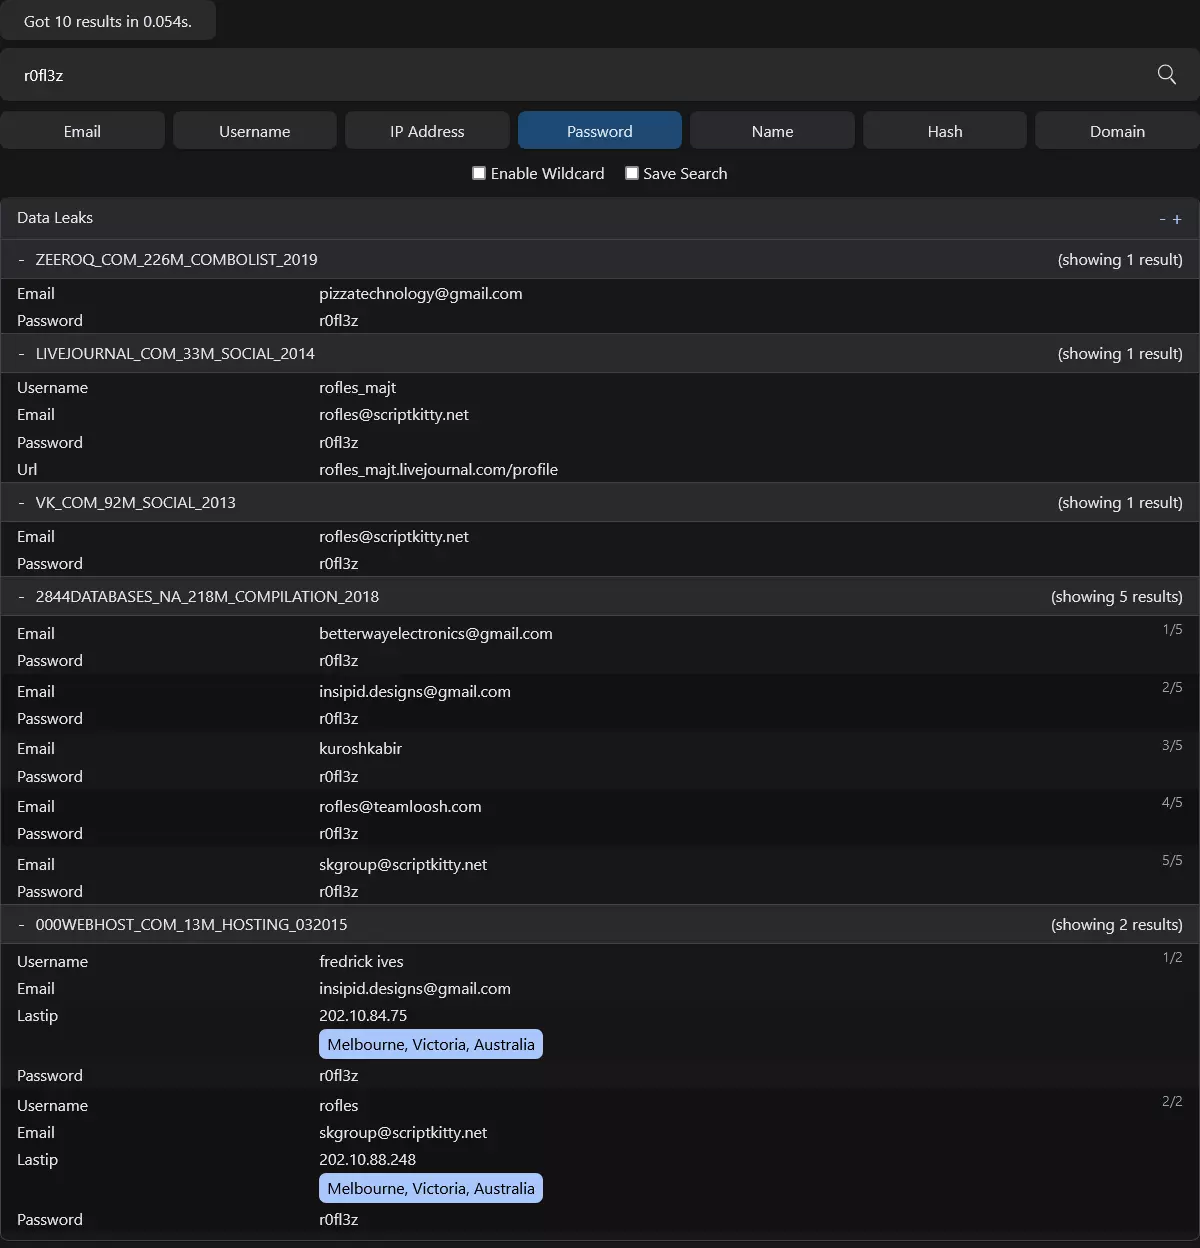Select username rofles_majt
Screen dimensions: 1200x1248
358,387
